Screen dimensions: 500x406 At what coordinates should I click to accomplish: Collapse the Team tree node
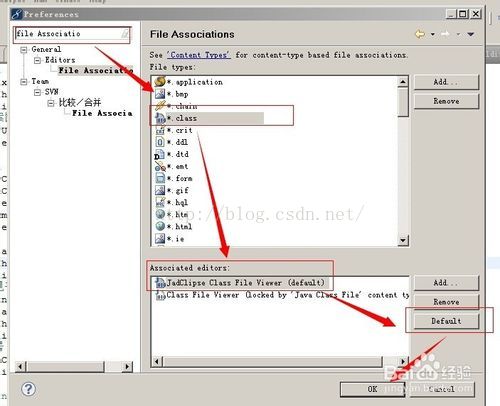[24, 82]
